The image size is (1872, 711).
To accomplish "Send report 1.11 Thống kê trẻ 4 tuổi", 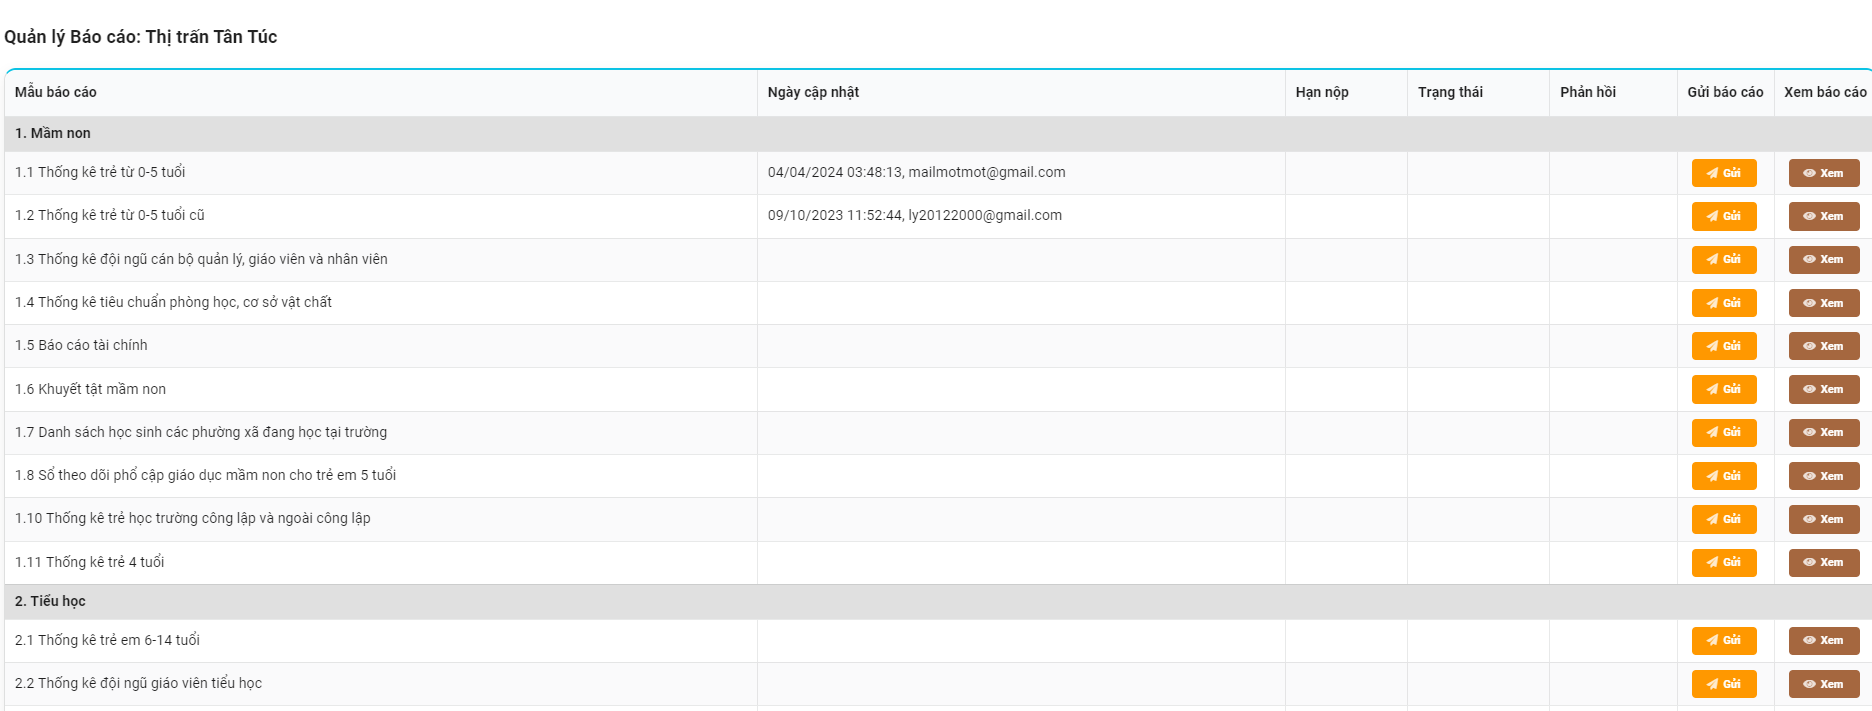I will coord(1723,562).
